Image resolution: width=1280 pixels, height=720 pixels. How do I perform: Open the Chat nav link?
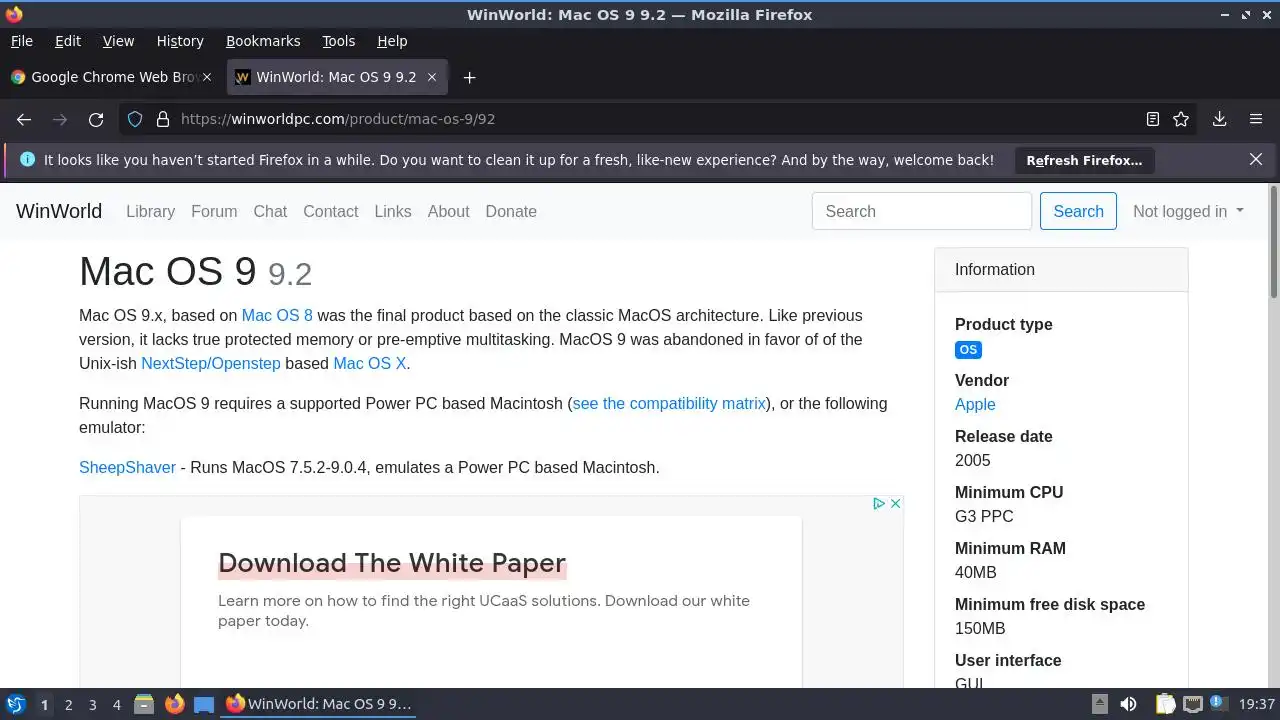270,211
